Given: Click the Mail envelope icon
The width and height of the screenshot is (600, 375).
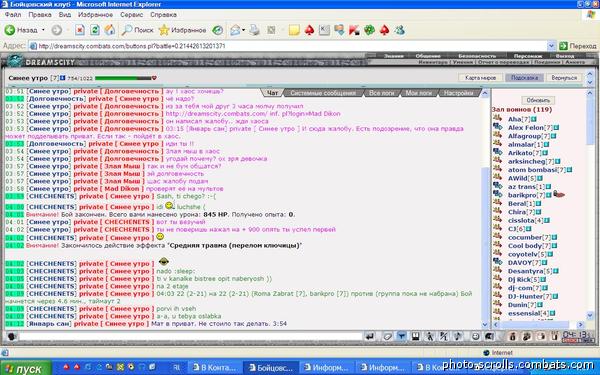Looking at the screenshot, I should pyautogui.click(x=235, y=30).
